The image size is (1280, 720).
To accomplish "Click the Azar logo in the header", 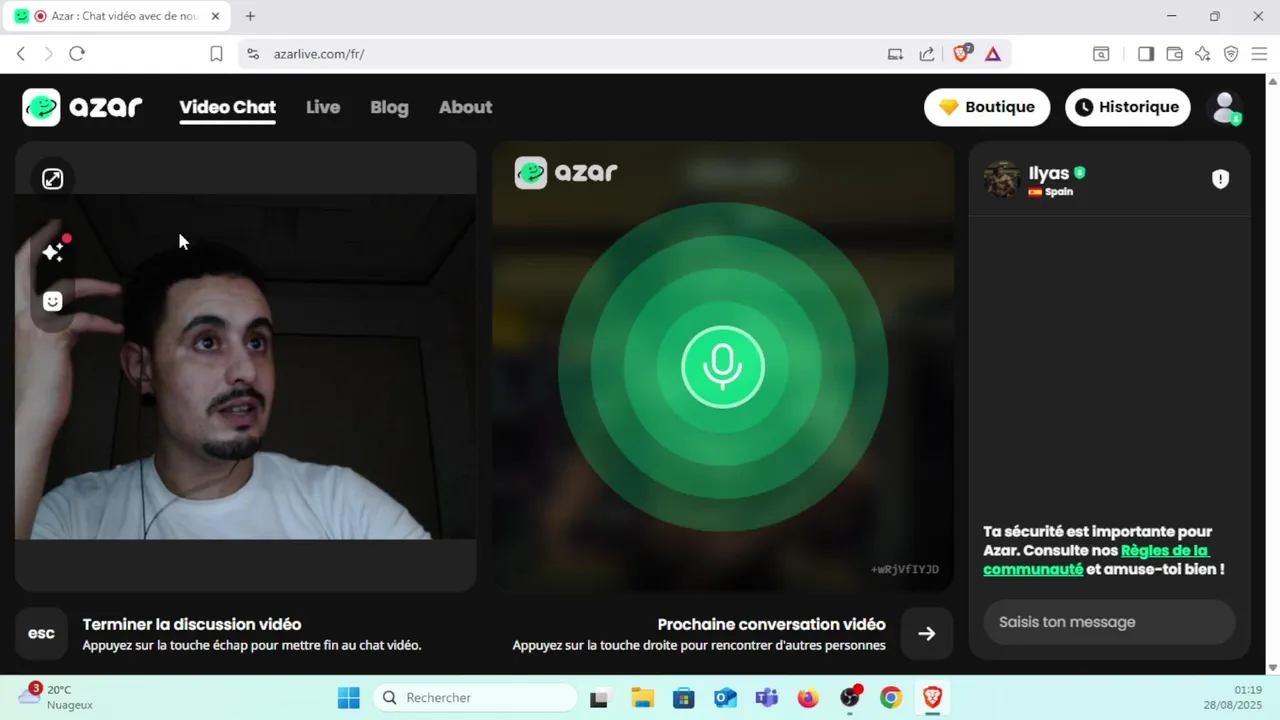I will (82, 107).
